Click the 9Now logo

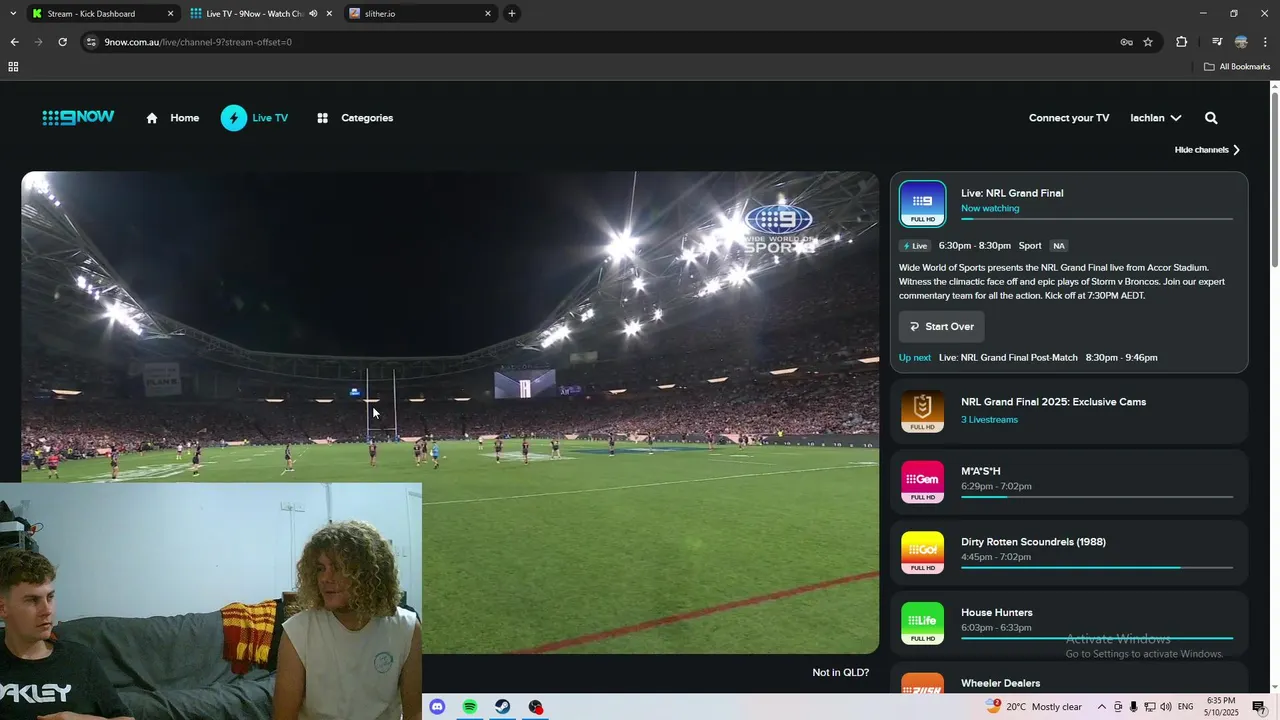pos(78,118)
